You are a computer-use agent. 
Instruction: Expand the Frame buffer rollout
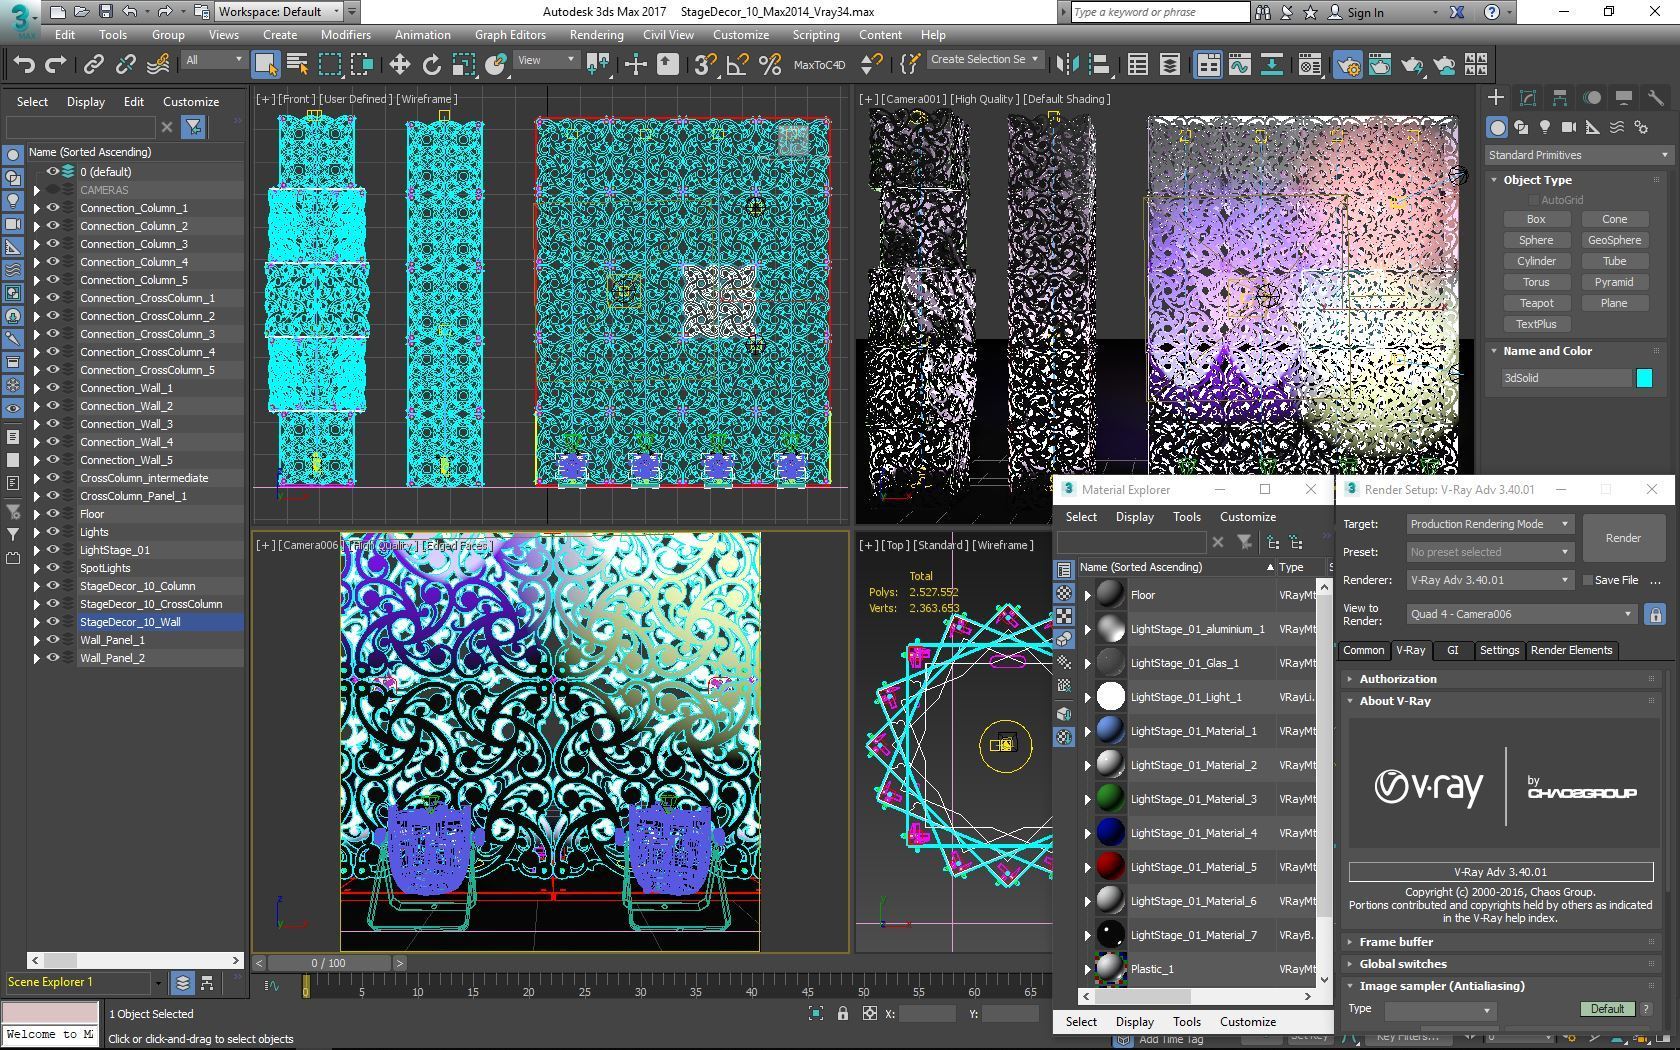click(1396, 942)
